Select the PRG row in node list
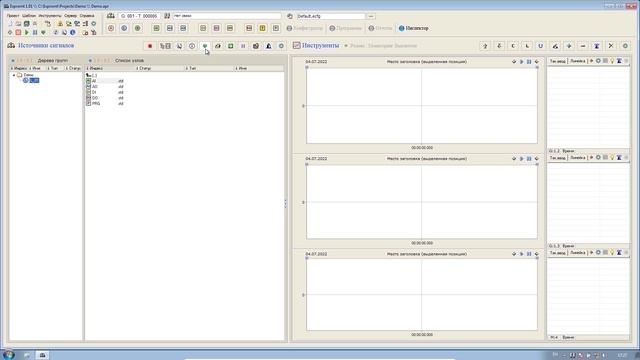Image resolution: width=640 pixels, height=360 pixels. point(105,104)
